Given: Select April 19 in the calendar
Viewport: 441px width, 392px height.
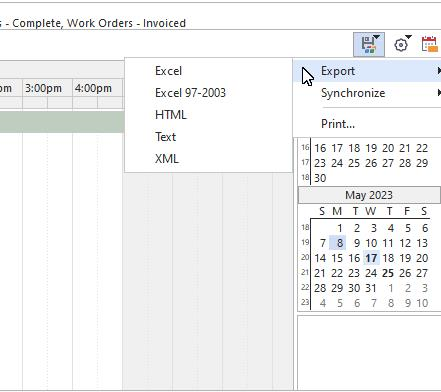Looking at the screenshot, I should click(x=371, y=148).
